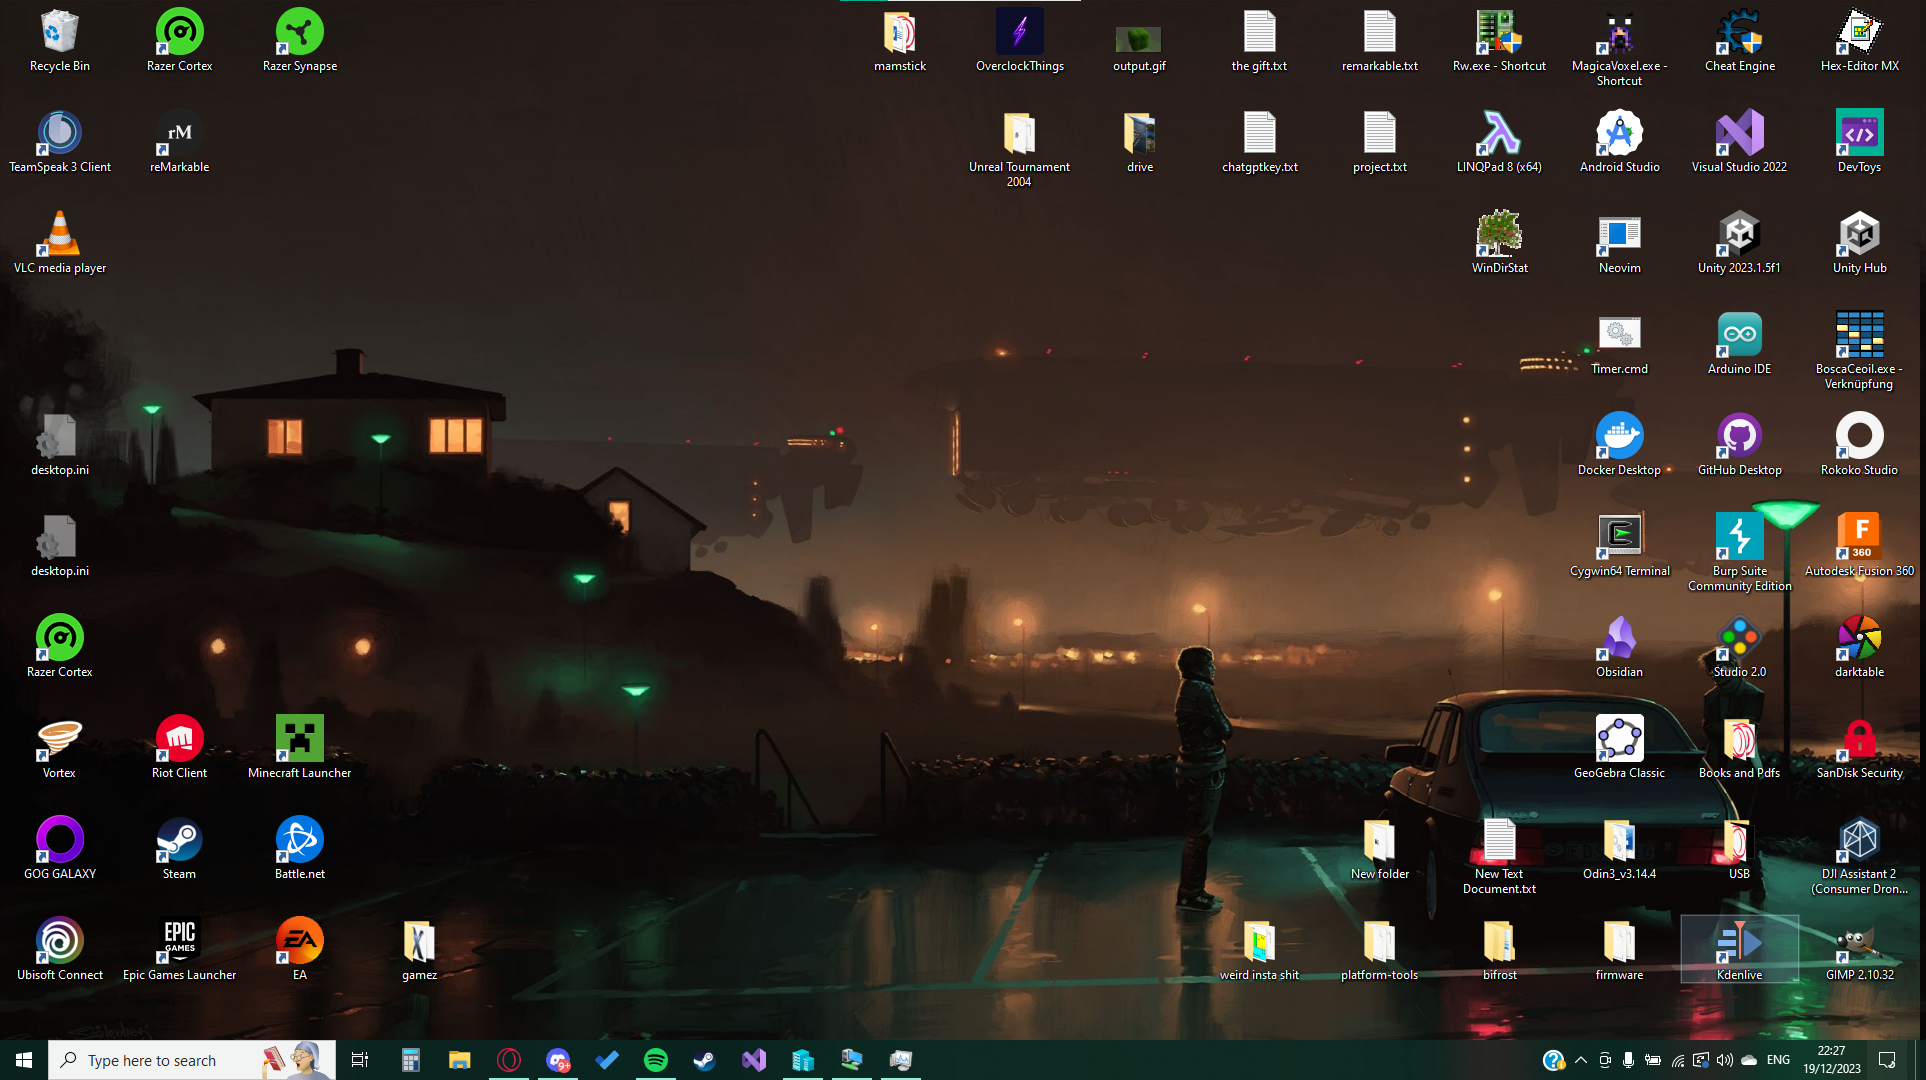
Task: Open the Opera browser taskbar icon
Action: (509, 1060)
